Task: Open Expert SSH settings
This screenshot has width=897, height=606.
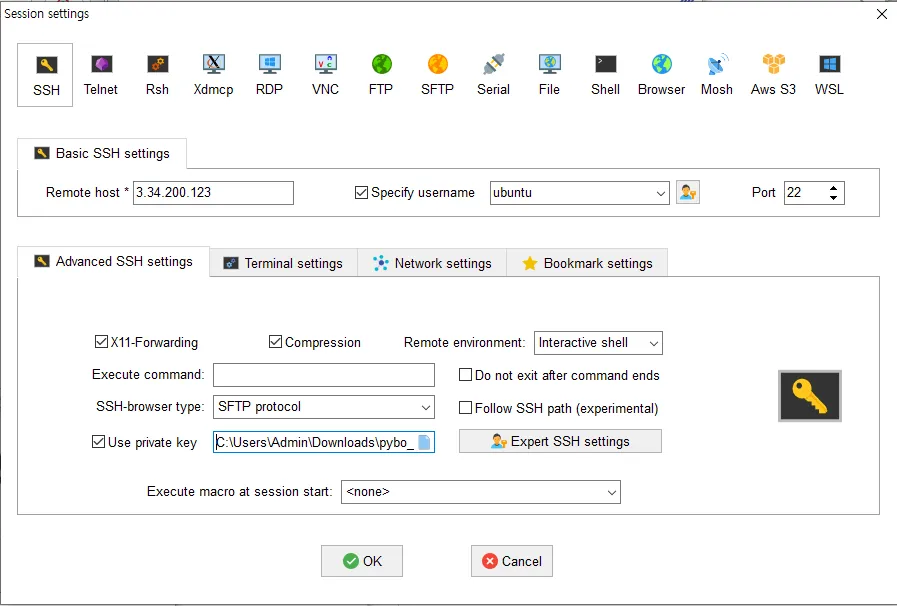Action: (x=560, y=441)
